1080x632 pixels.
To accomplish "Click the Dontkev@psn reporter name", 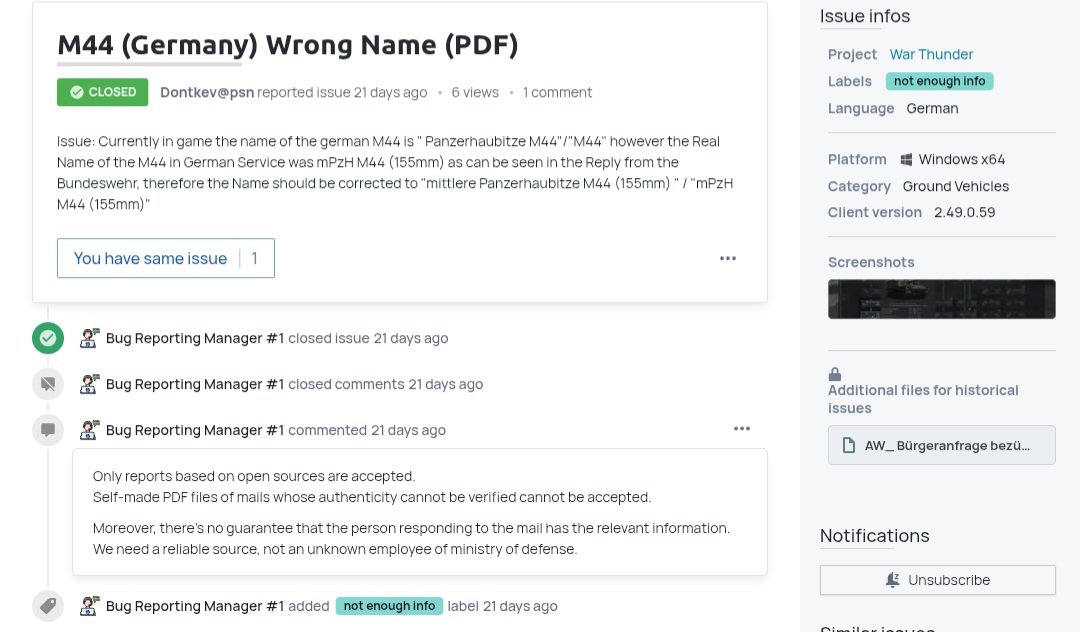I will coord(207,92).
